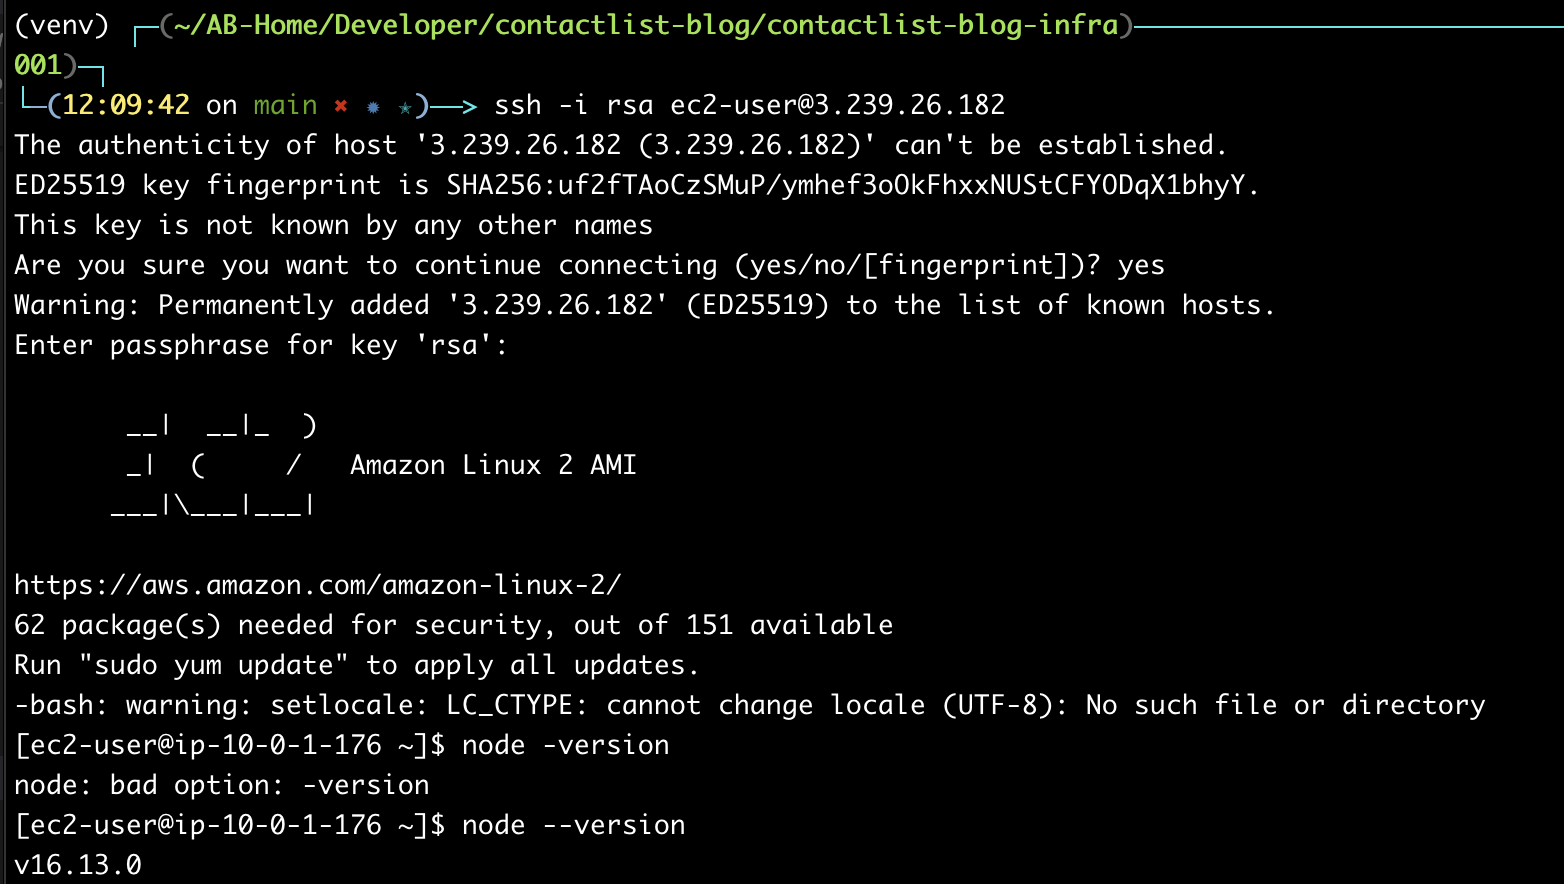Screen dimensions: 1564x884
Task: Click the "node --version" command
Action: point(573,825)
